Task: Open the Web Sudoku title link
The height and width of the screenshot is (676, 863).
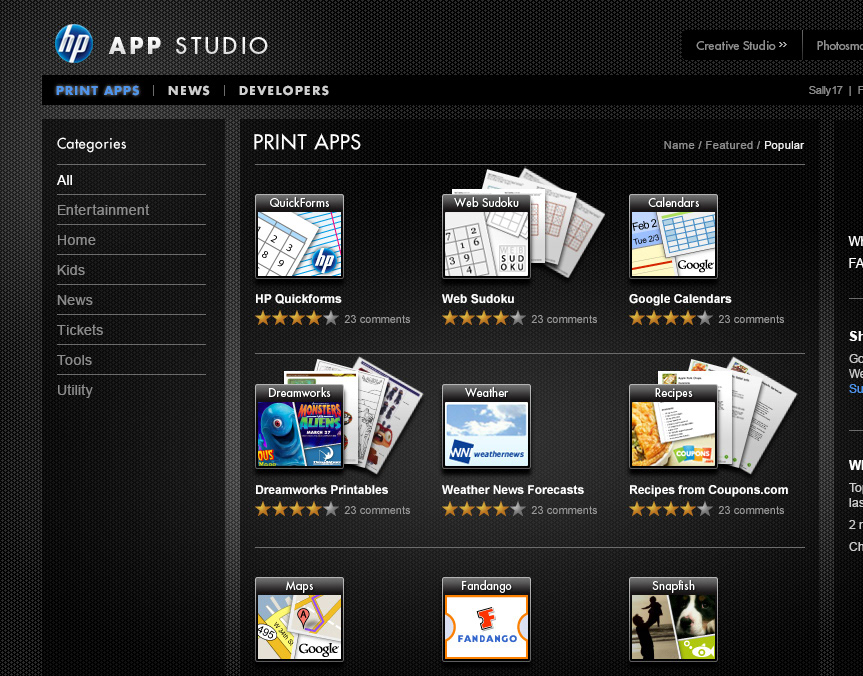Action: pyautogui.click(x=478, y=299)
